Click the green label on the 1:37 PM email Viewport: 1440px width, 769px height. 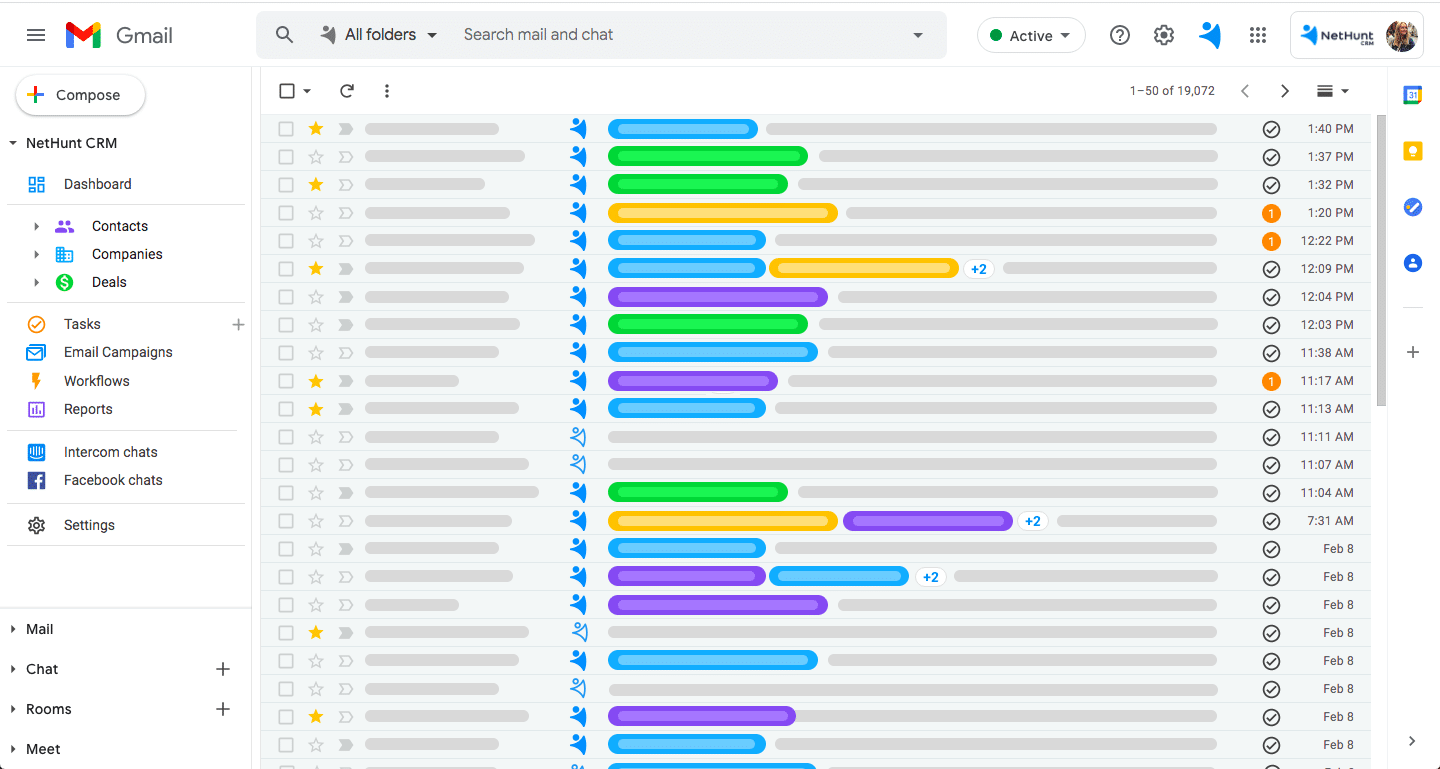click(707, 157)
